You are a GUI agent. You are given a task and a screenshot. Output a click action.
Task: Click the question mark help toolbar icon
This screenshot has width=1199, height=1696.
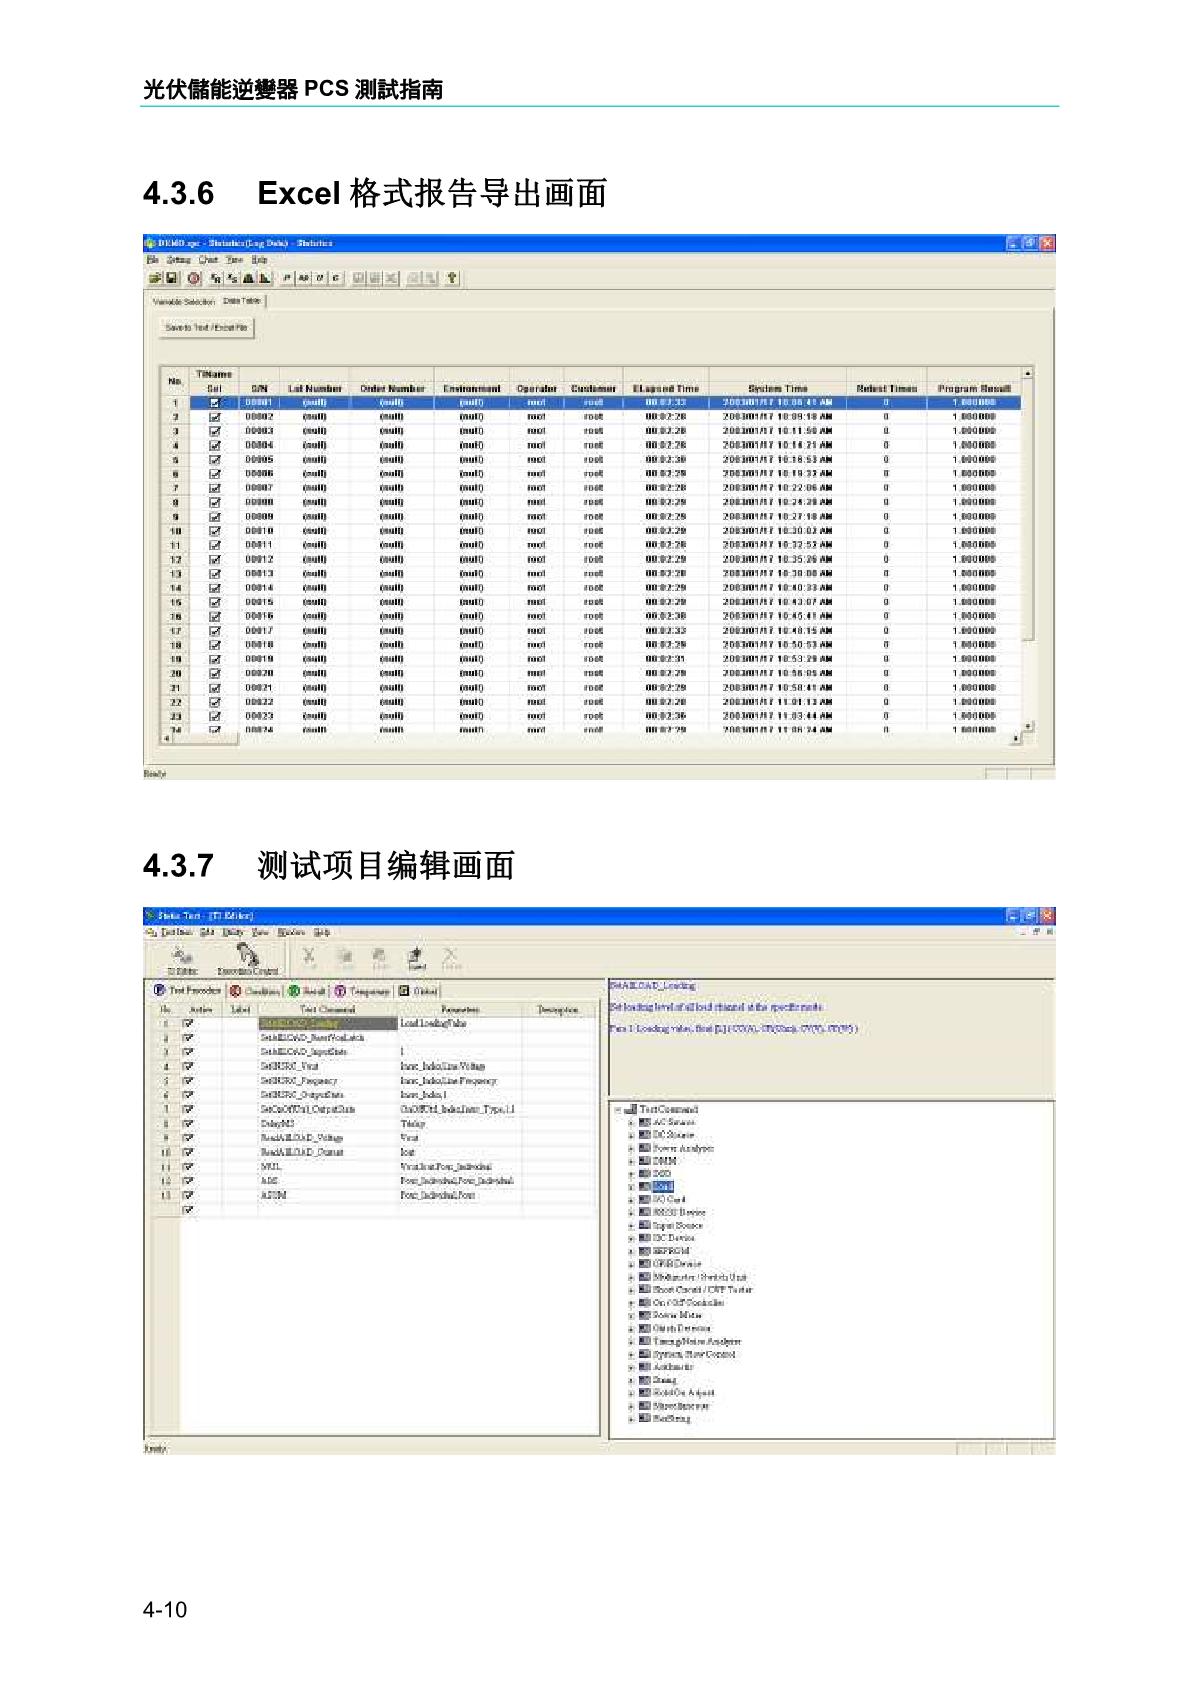[452, 278]
